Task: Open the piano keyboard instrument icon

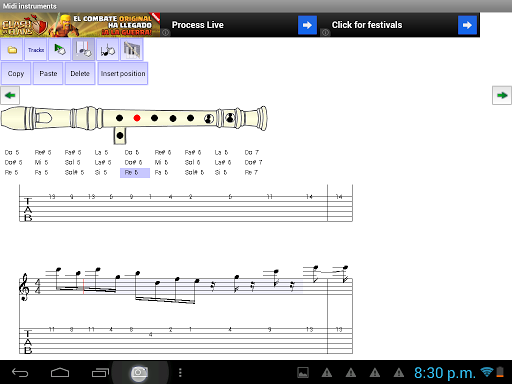Action: (132, 50)
